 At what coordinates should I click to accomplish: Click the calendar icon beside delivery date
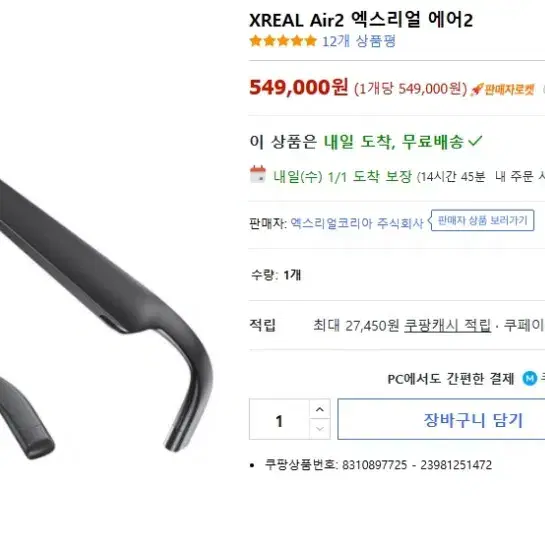[x=258, y=174]
